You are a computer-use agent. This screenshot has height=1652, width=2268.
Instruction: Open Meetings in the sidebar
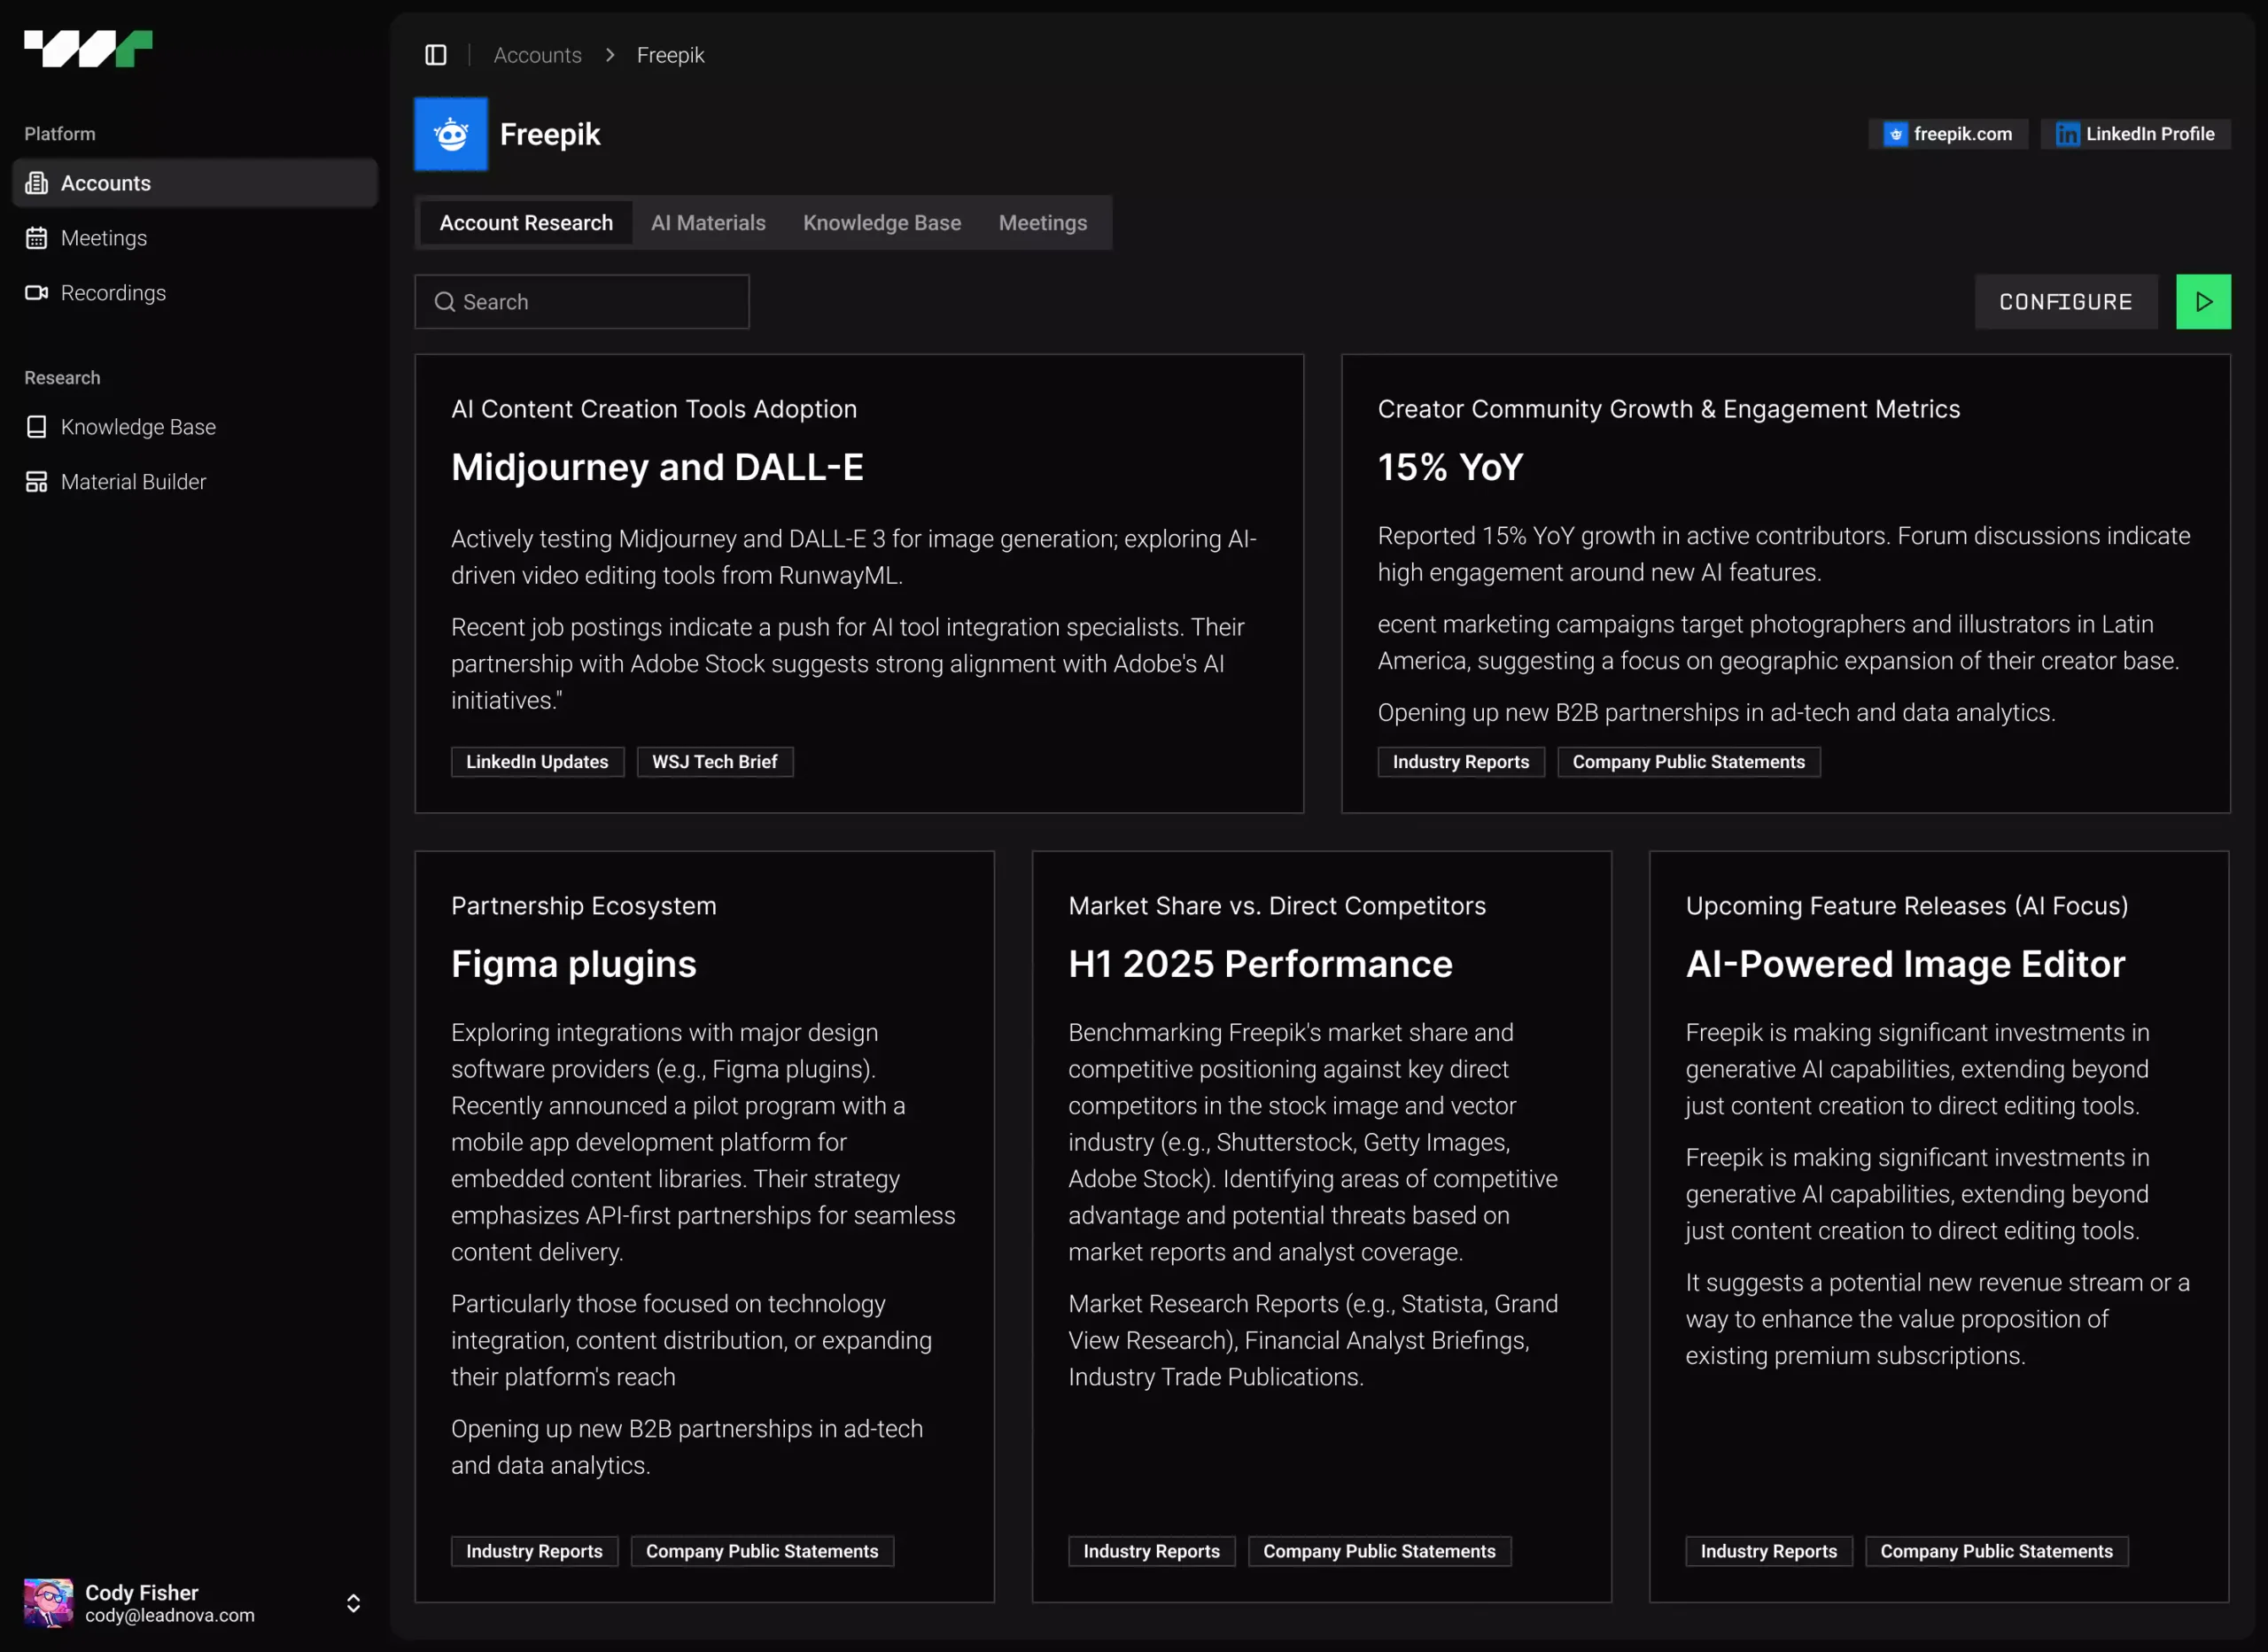(x=195, y=238)
